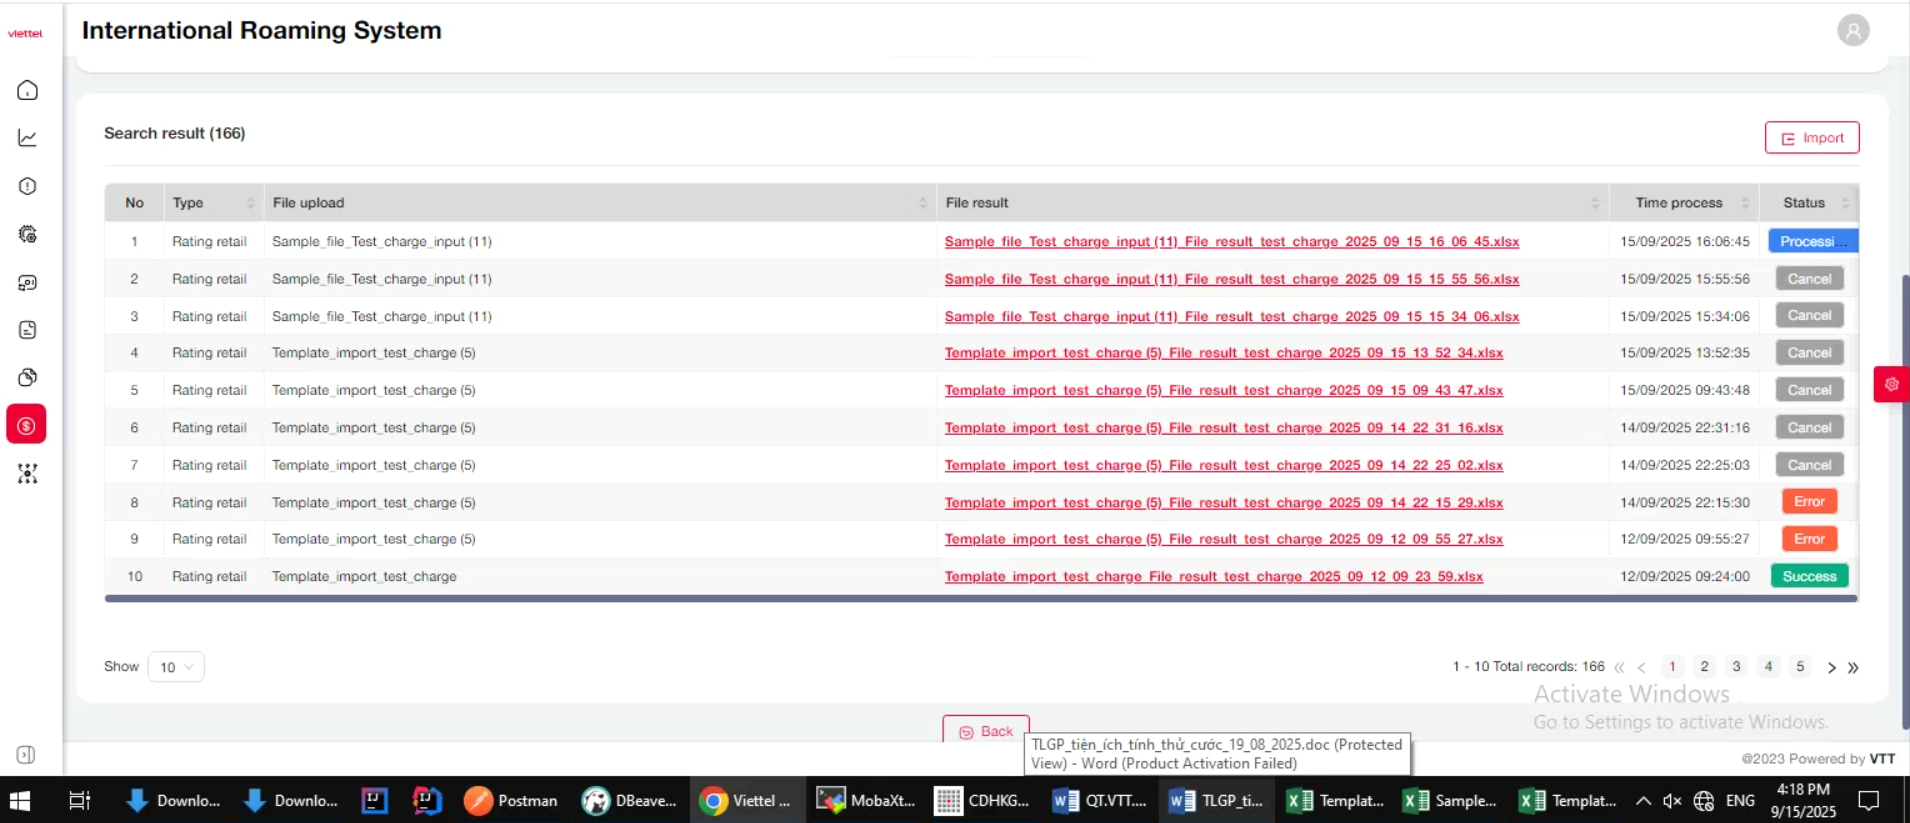
Task: Sort table by Type column
Action: (250, 203)
